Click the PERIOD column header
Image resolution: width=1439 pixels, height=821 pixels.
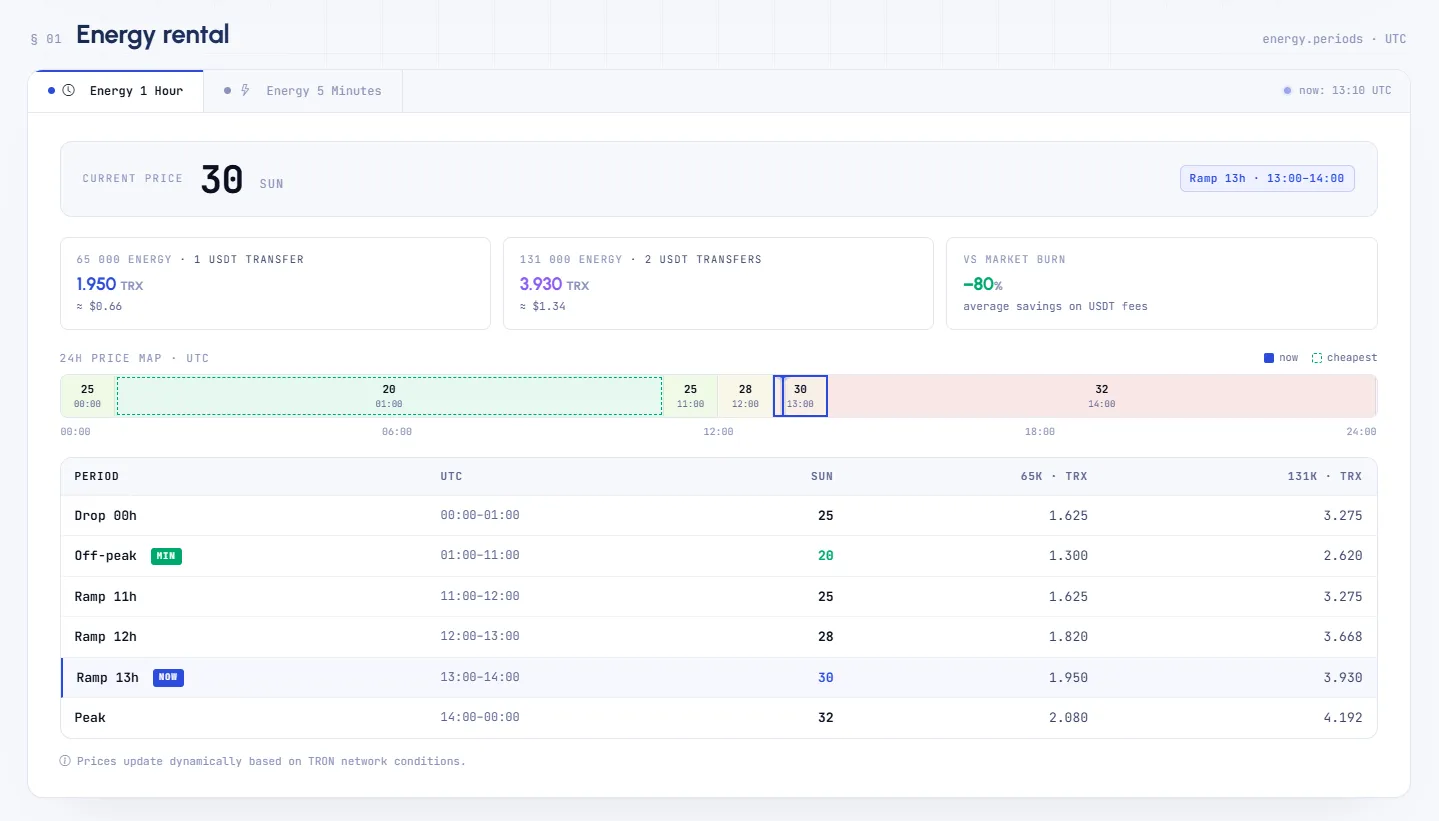[x=97, y=477]
